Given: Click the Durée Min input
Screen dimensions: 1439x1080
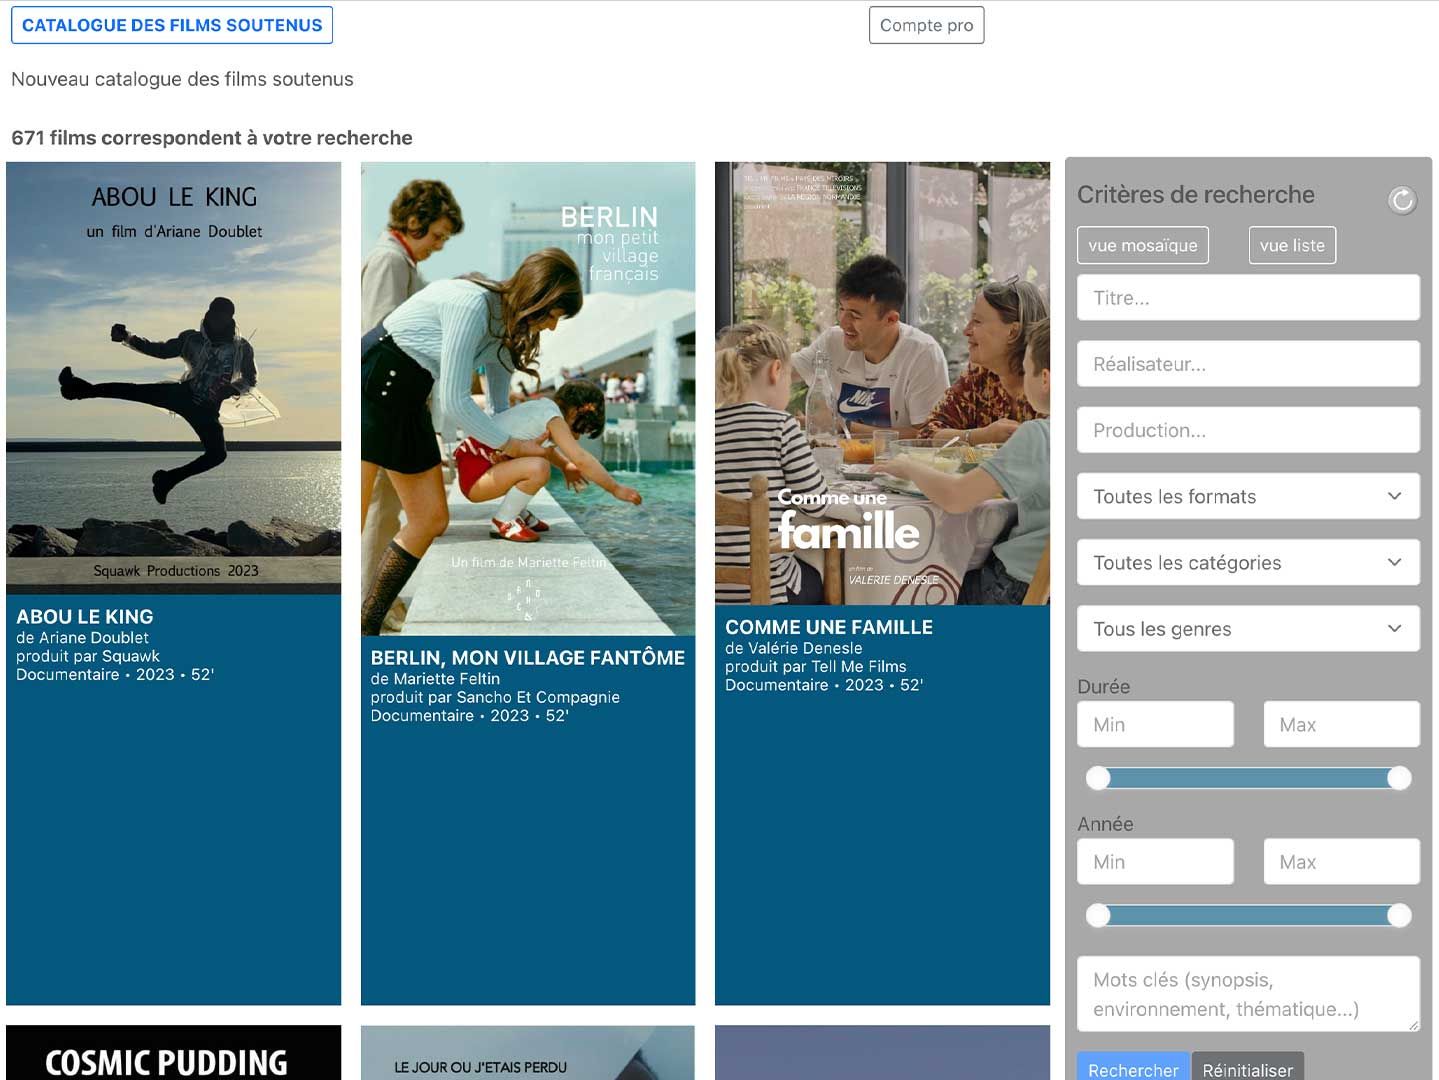Looking at the screenshot, I should pos(1155,724).
